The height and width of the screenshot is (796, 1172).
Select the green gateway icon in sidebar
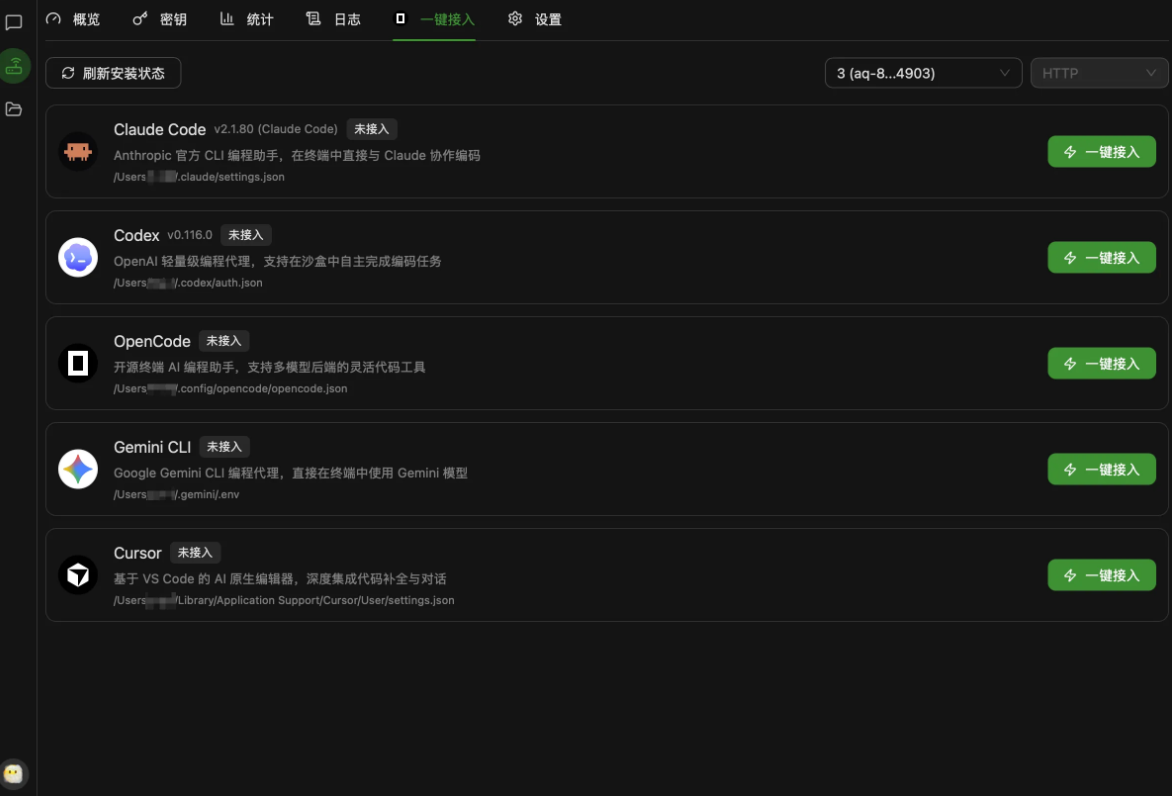tap(14, 66)
